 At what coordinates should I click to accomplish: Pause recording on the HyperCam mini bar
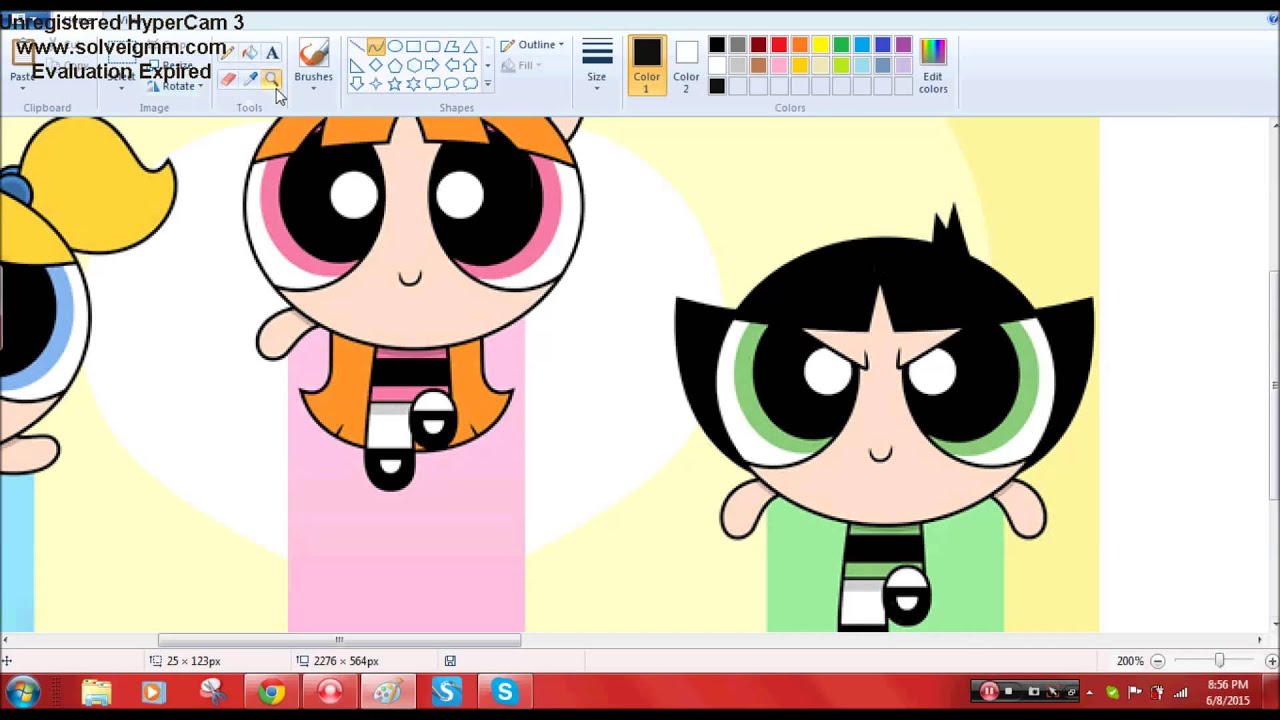[988, 692]
